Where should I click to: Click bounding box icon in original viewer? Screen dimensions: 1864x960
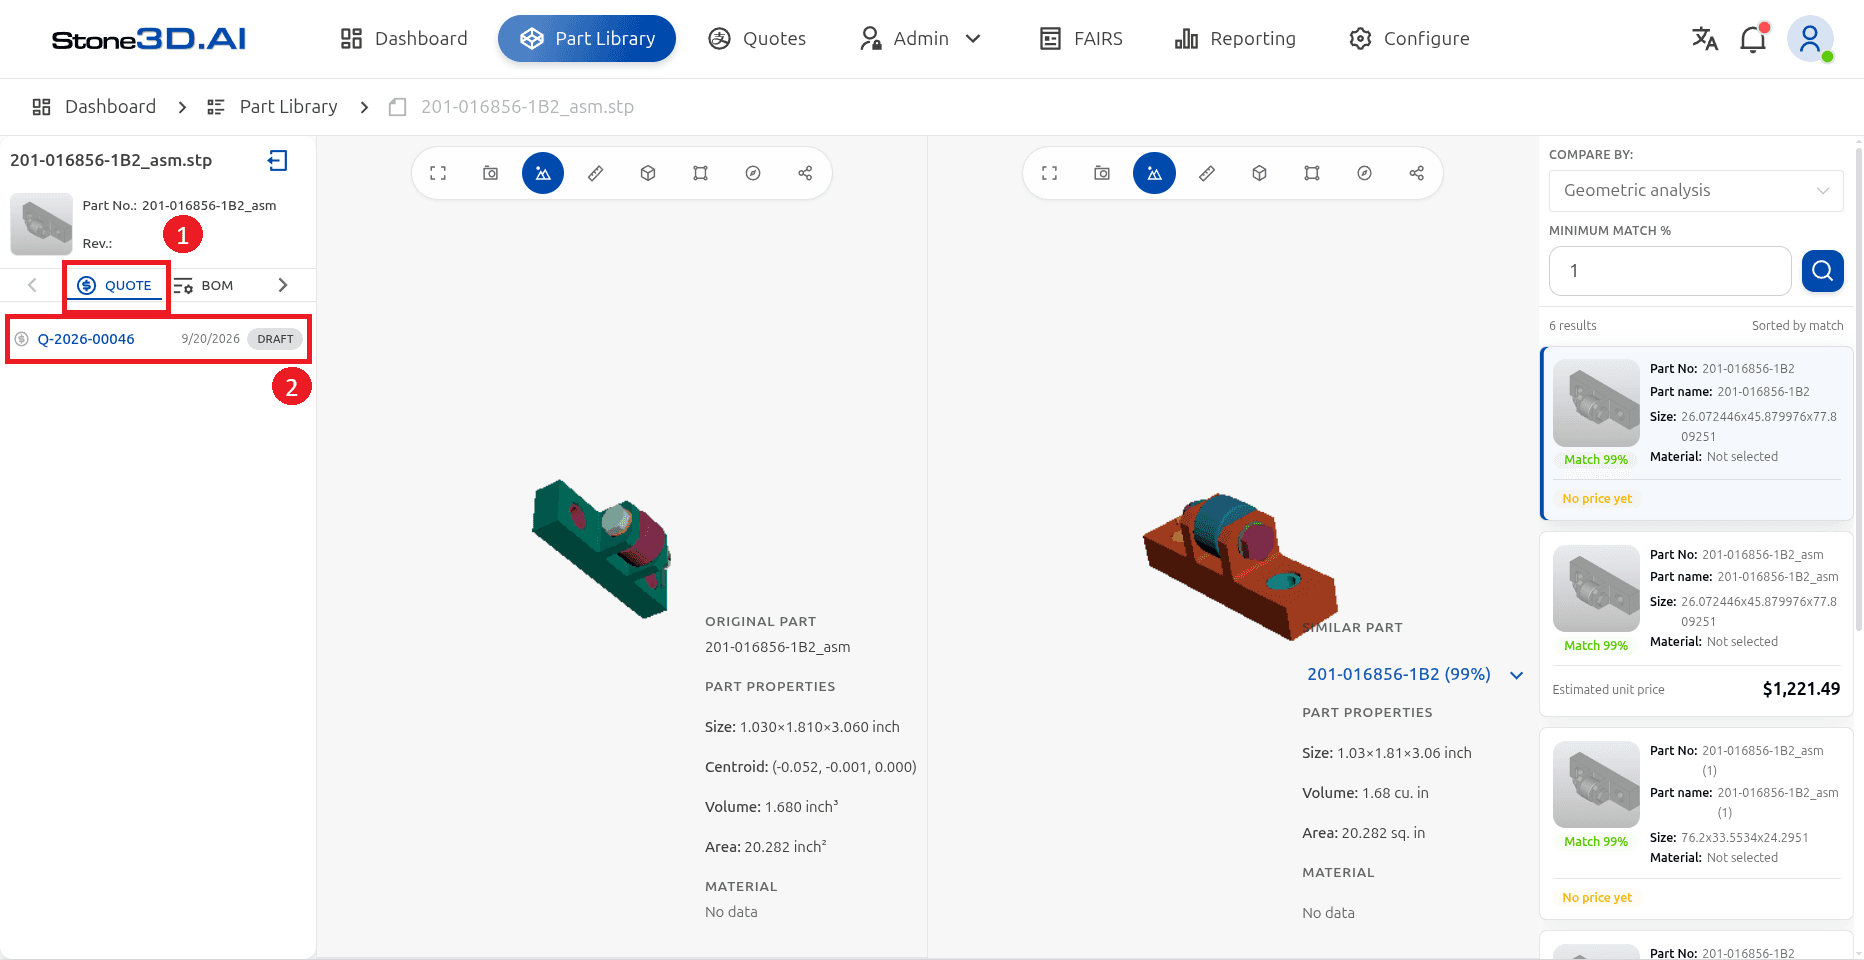click(700, 173)
